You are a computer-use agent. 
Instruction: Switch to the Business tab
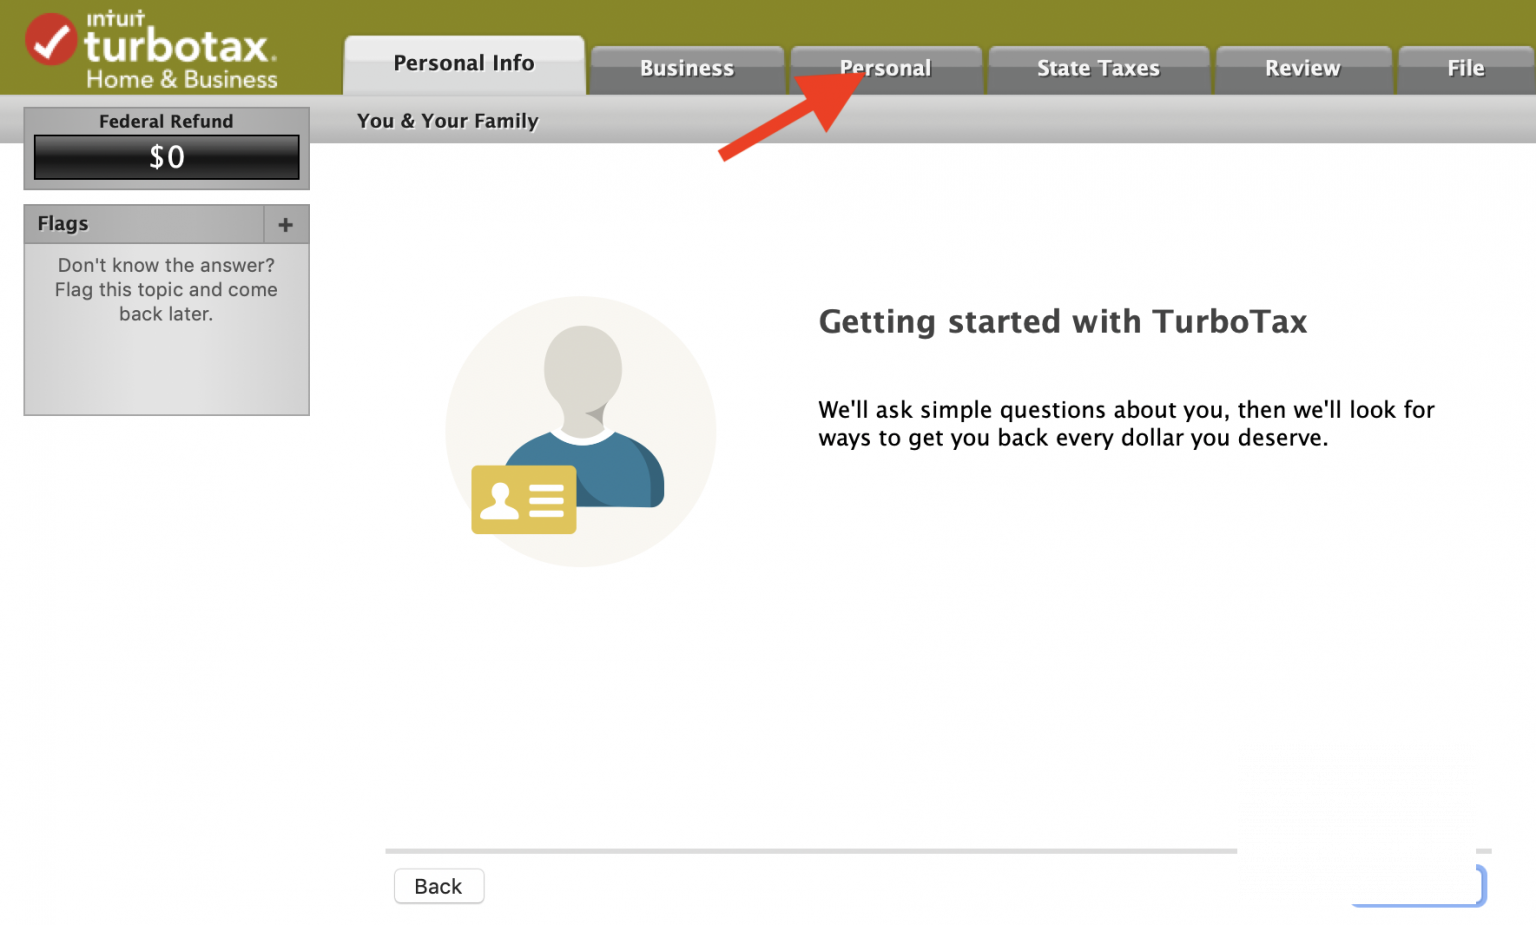click(x=687, y=69)
